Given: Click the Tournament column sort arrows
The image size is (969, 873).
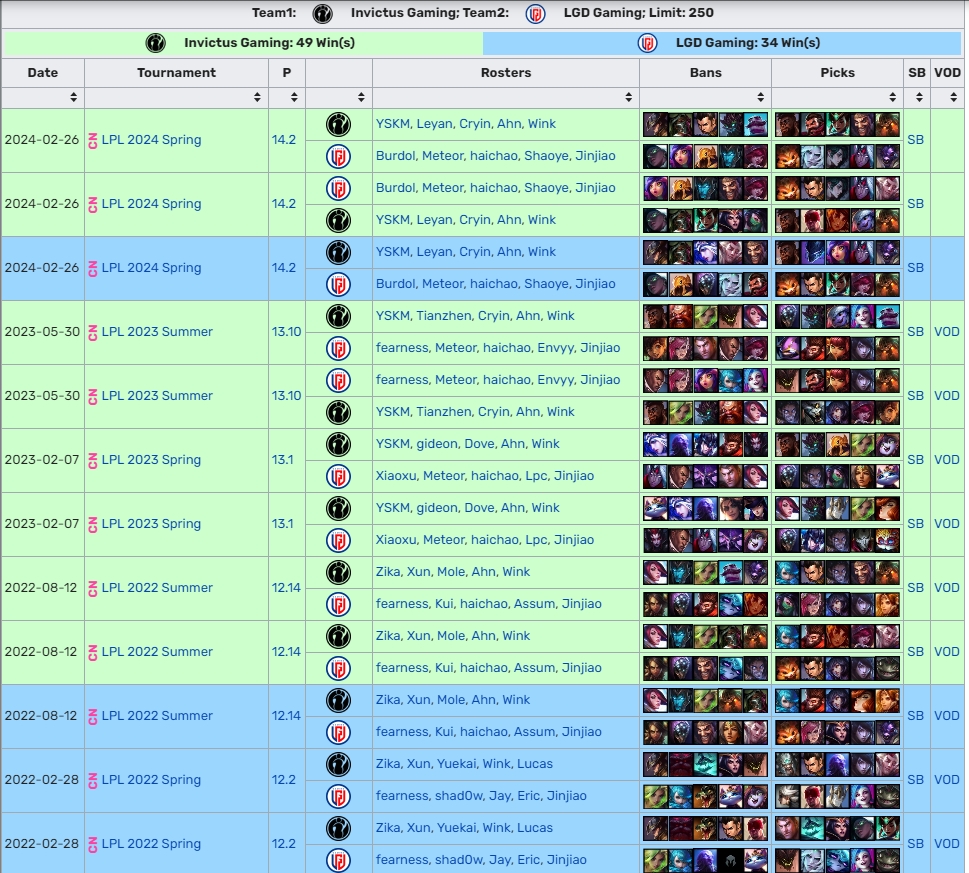Looking at the screenshot, I should 257,97.
